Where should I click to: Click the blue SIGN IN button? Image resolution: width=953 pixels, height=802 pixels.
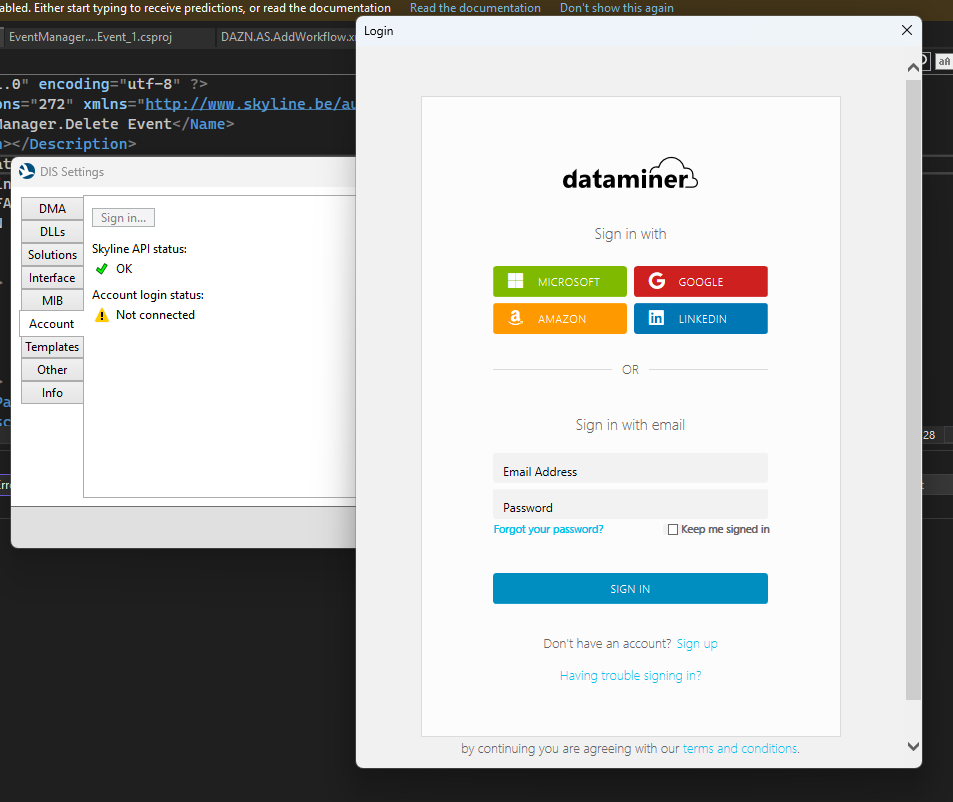tap(630, 588)
